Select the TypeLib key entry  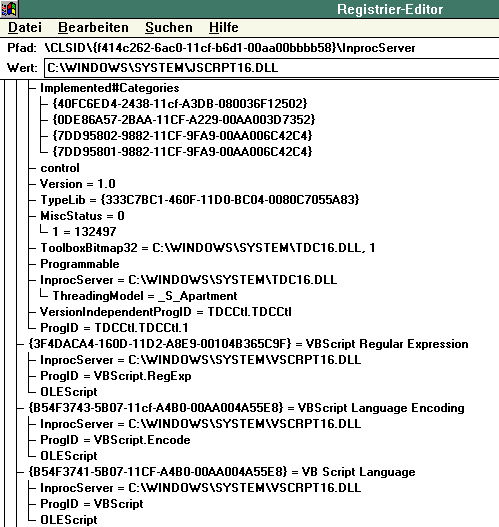pos(200,200)
